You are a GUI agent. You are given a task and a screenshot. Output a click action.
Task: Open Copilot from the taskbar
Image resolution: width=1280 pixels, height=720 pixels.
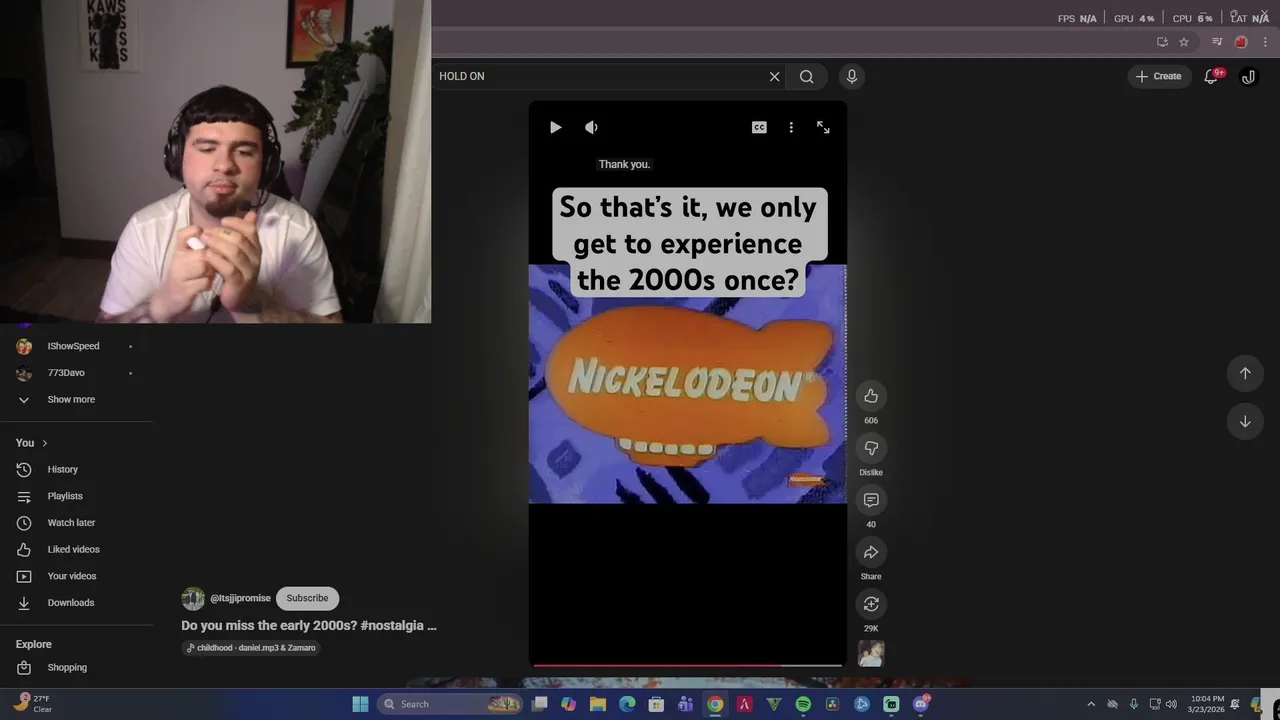(x=569, y=704)
